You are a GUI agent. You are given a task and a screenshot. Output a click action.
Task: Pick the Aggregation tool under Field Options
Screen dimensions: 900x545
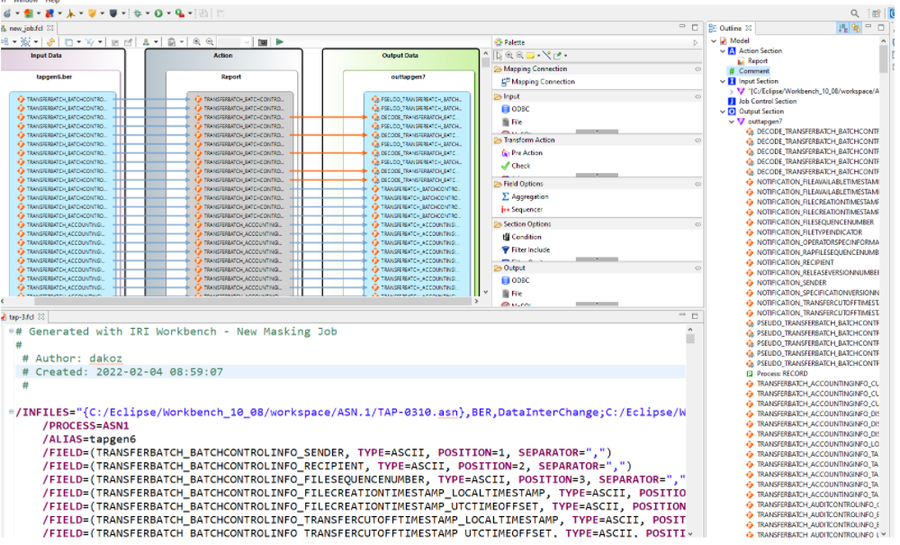(529, 197)
